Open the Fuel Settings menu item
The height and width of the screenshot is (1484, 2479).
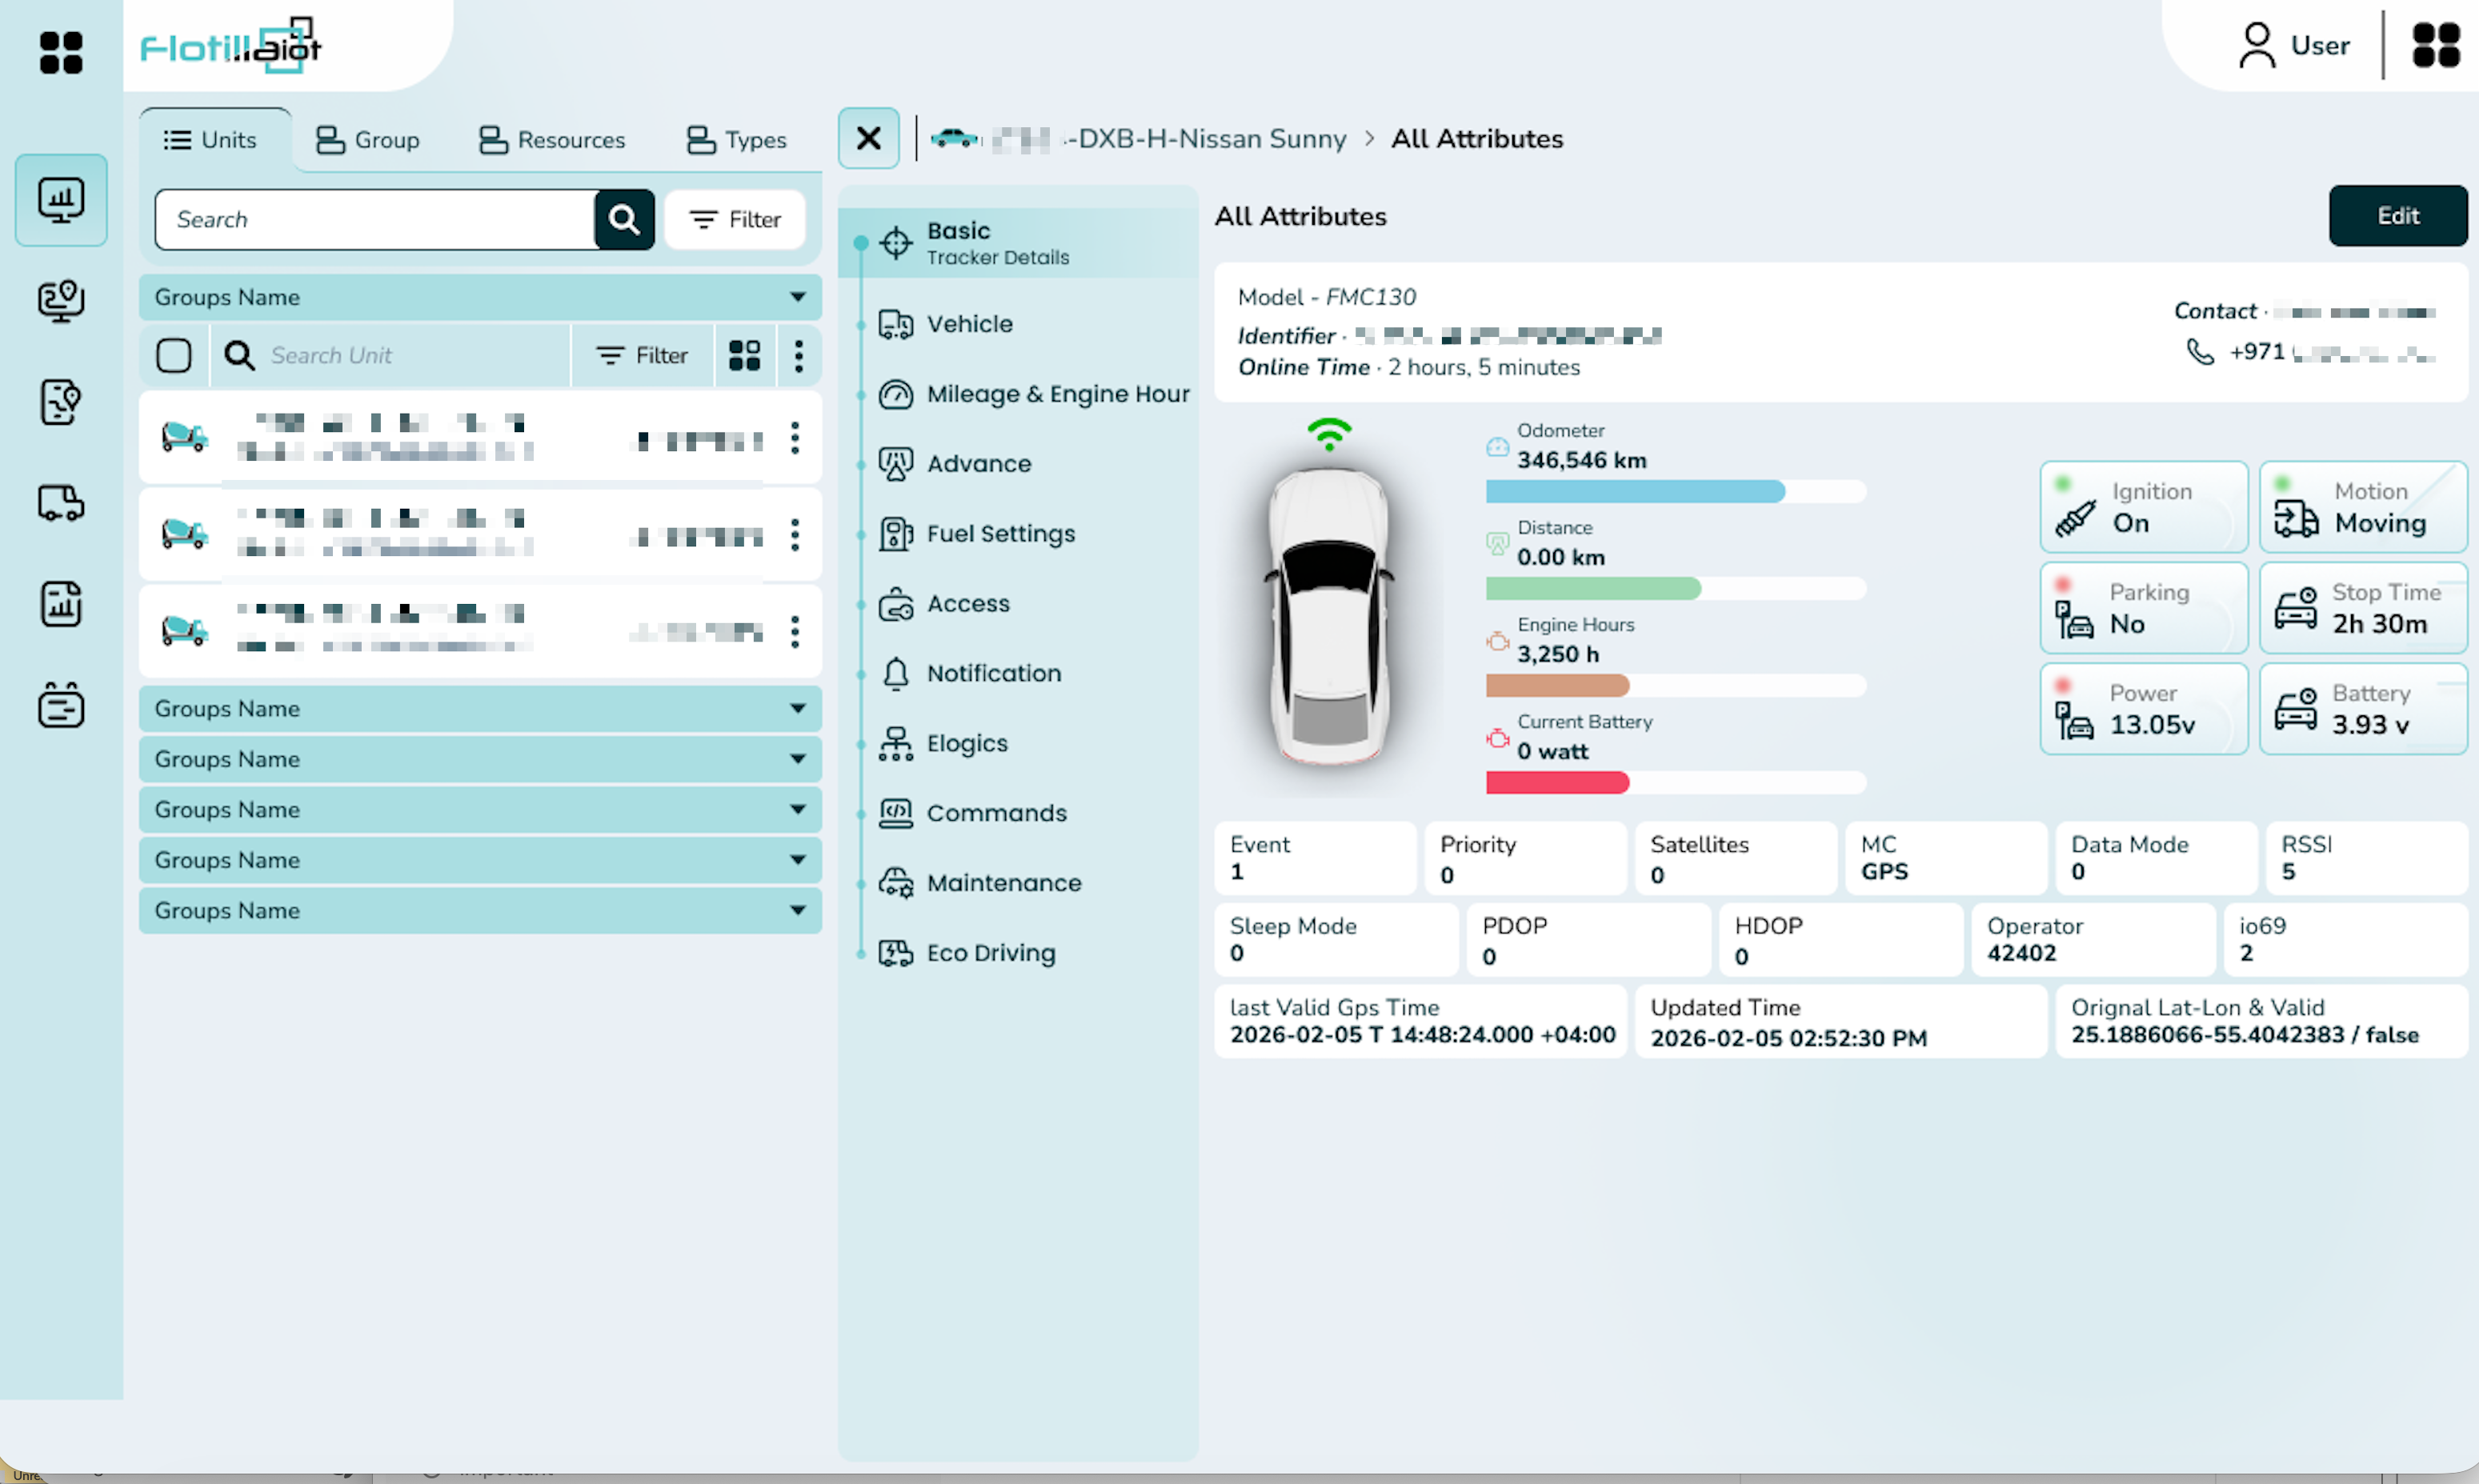(1001, 533)
